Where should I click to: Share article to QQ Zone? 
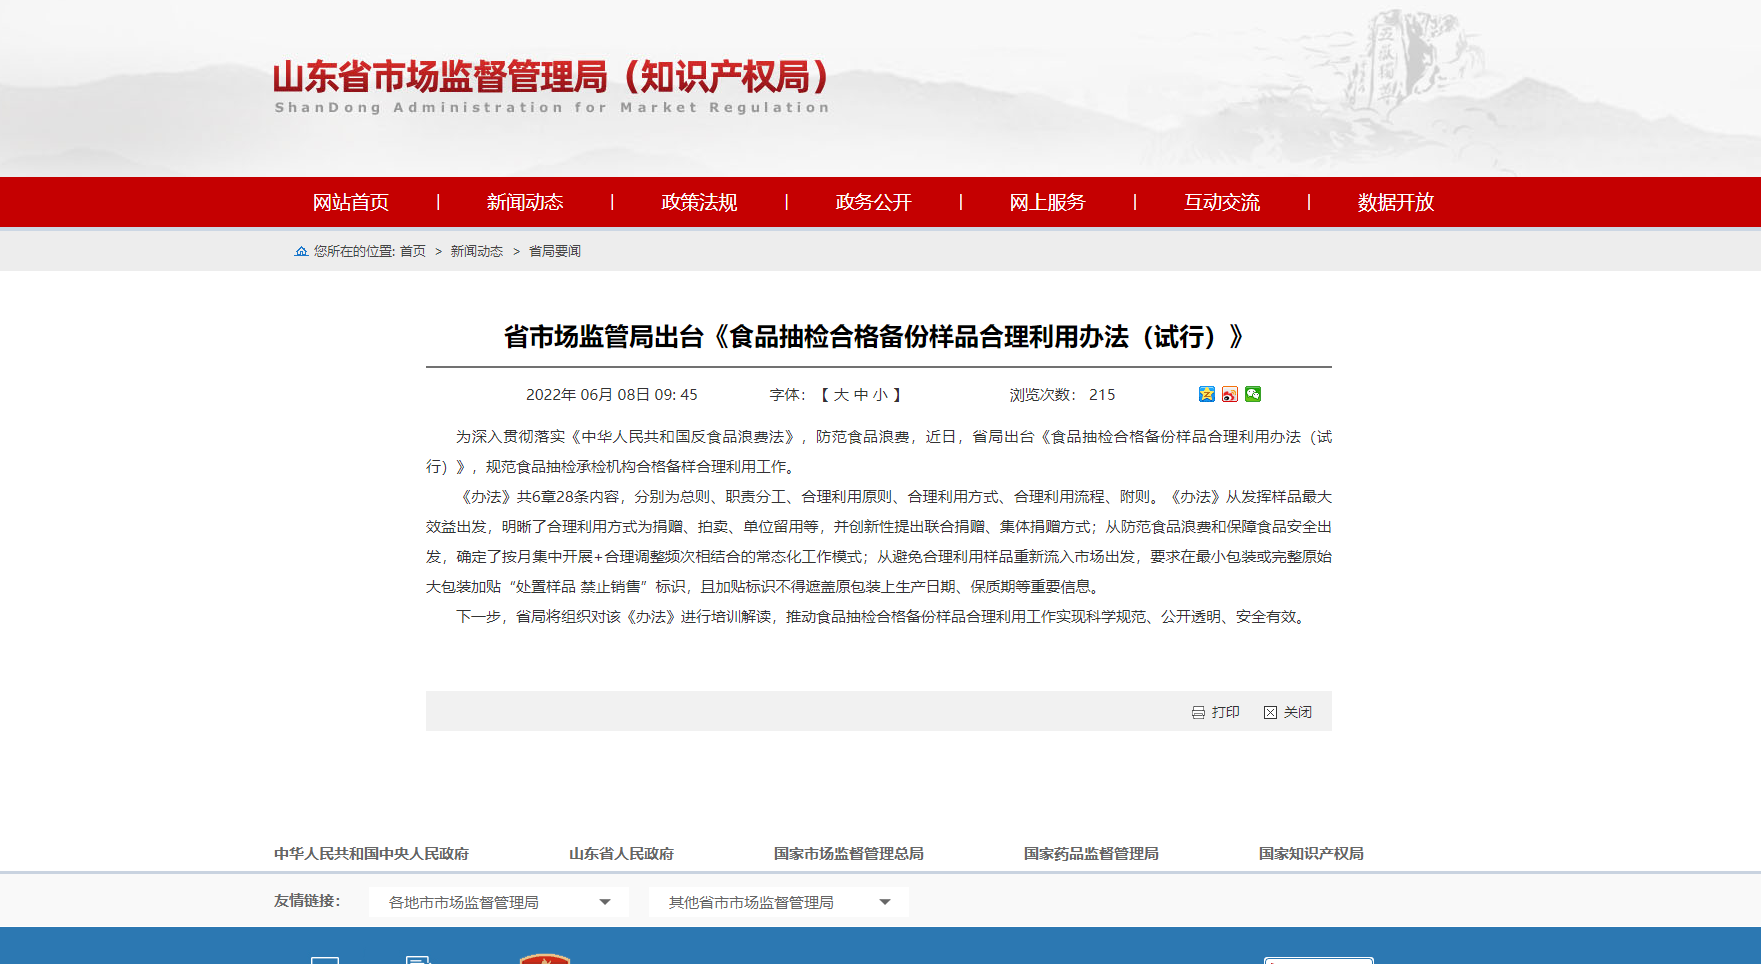tap(1206, 394)
